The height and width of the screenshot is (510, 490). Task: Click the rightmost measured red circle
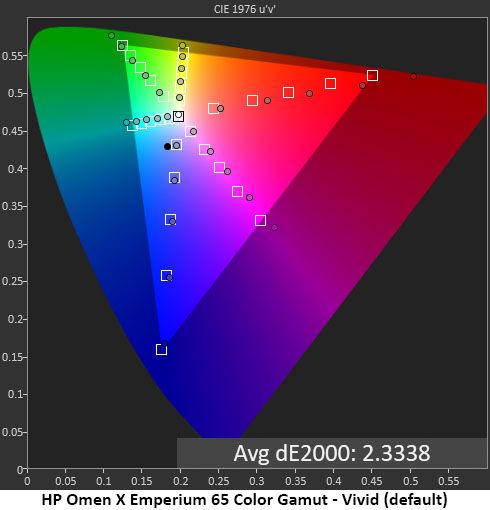(413, 77)
